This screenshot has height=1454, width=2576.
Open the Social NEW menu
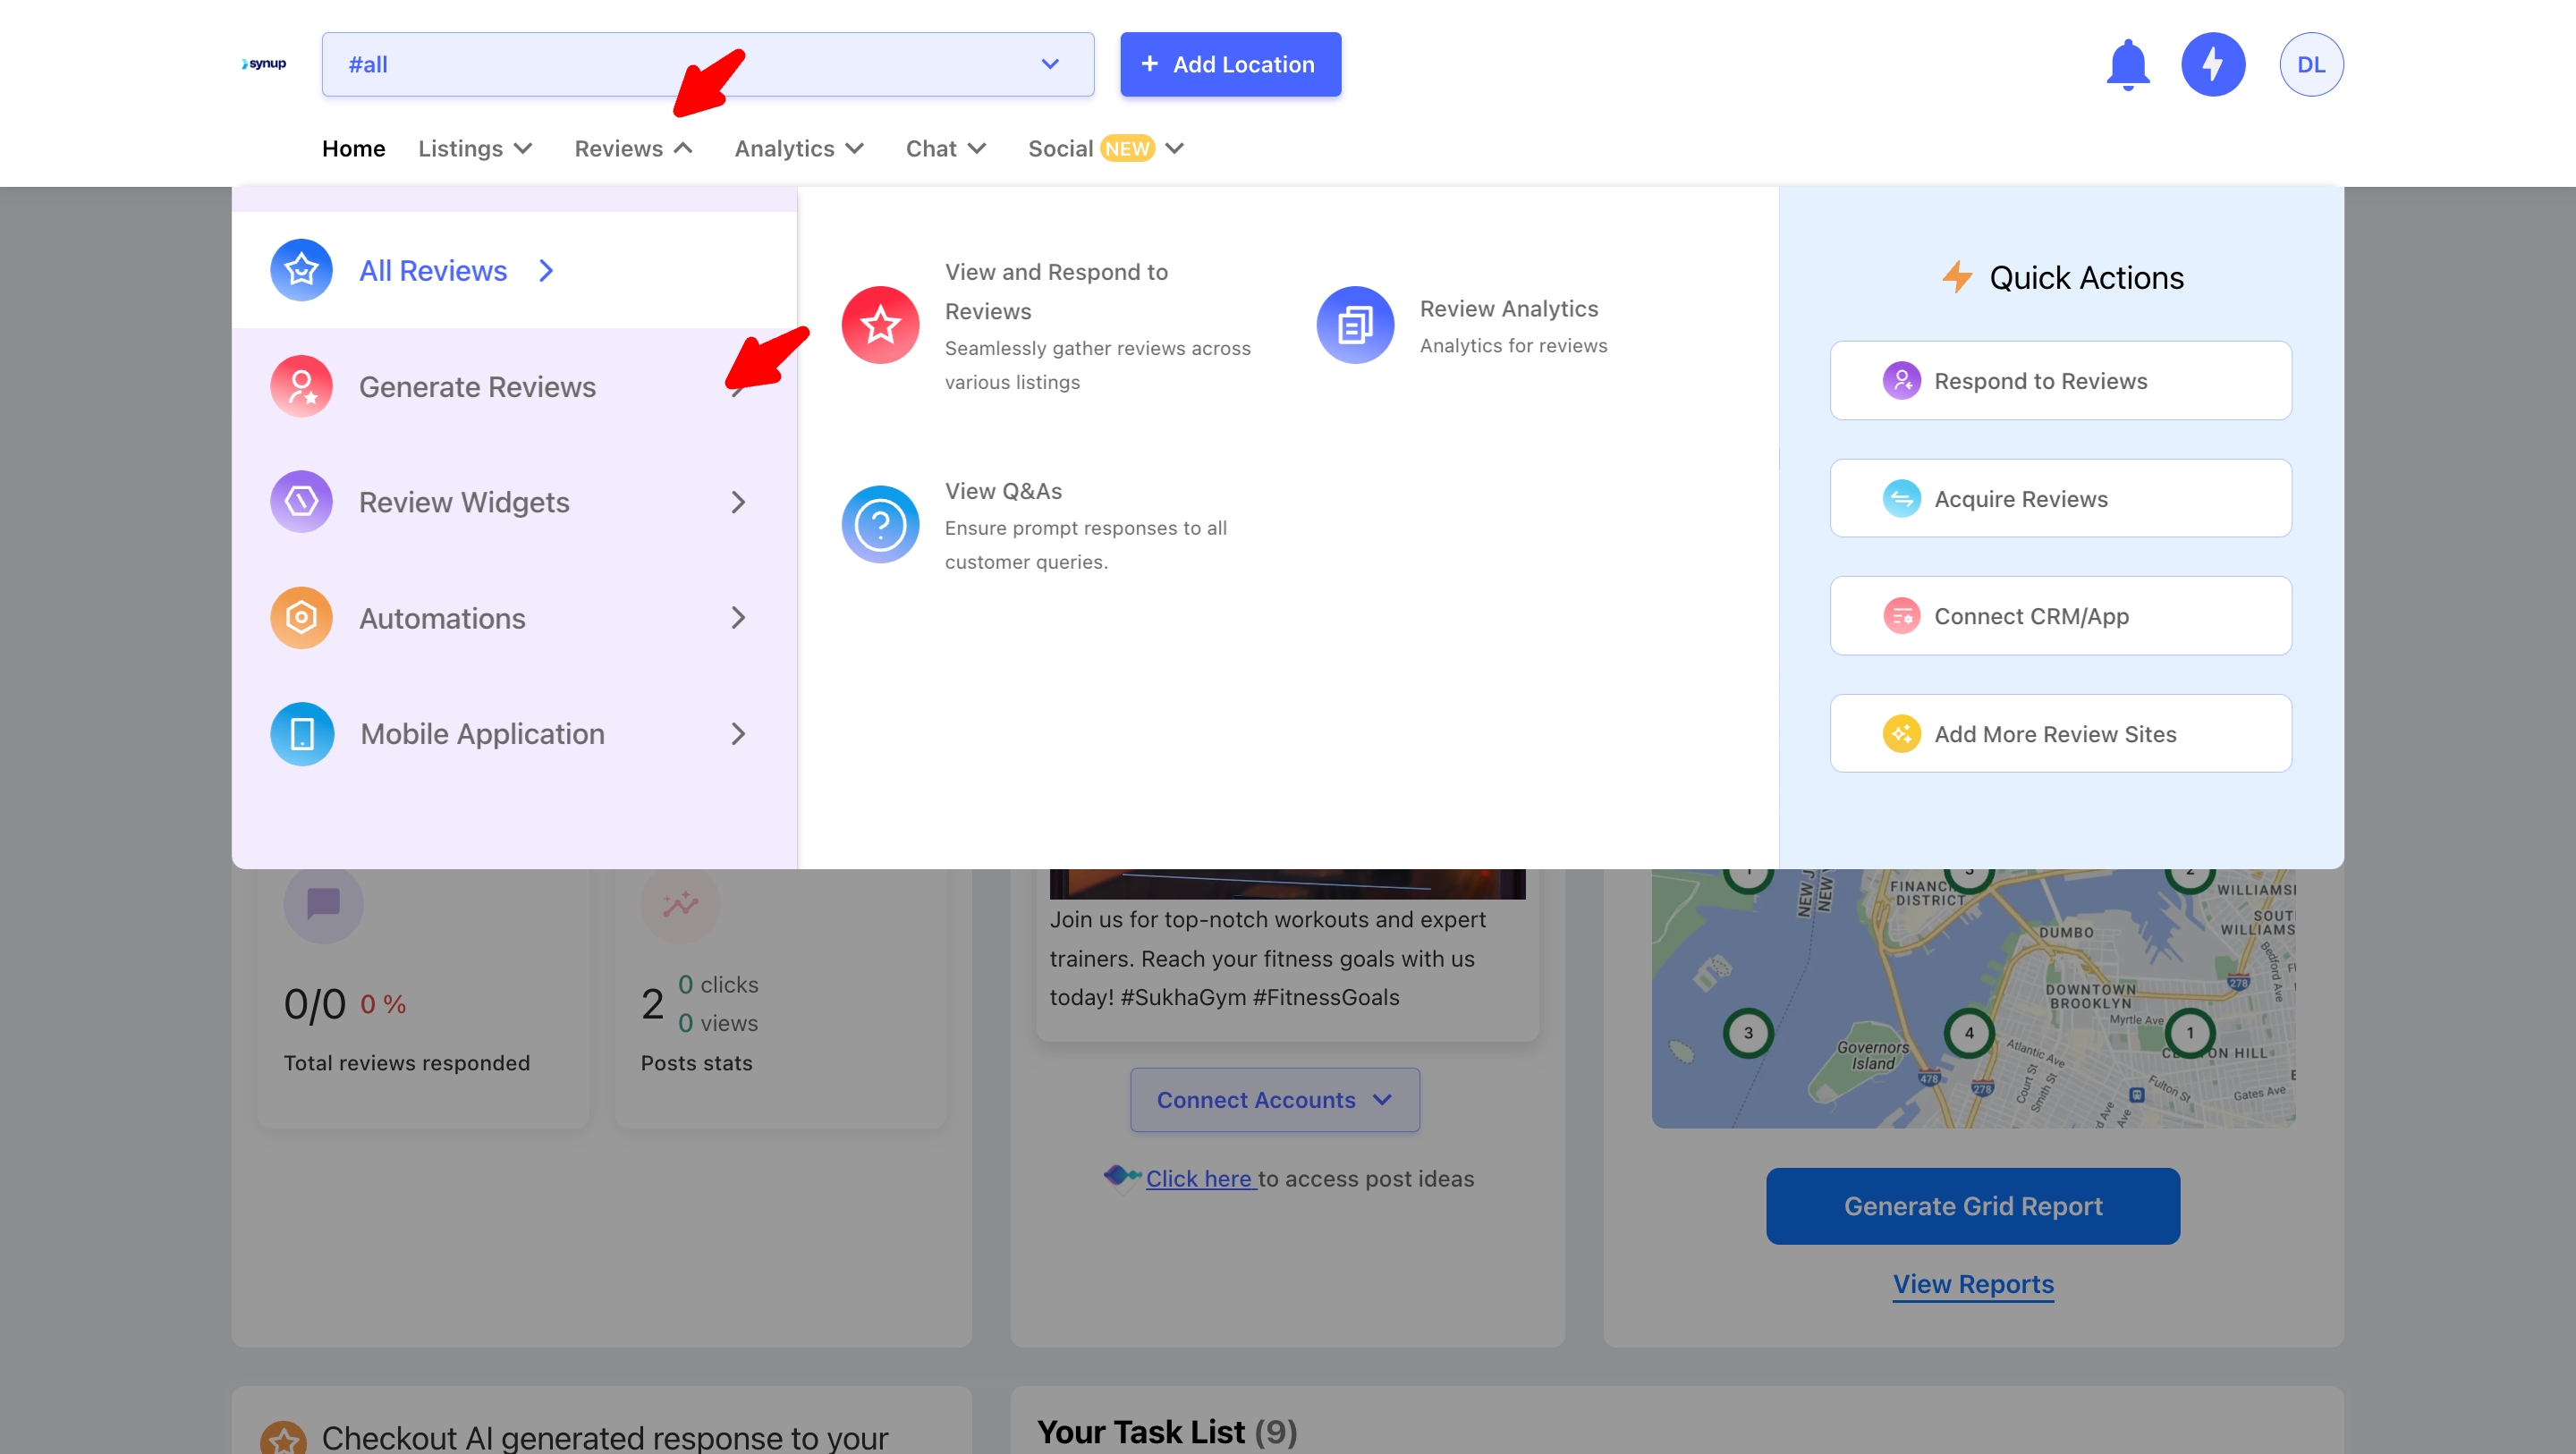(x=1105, y=149)
